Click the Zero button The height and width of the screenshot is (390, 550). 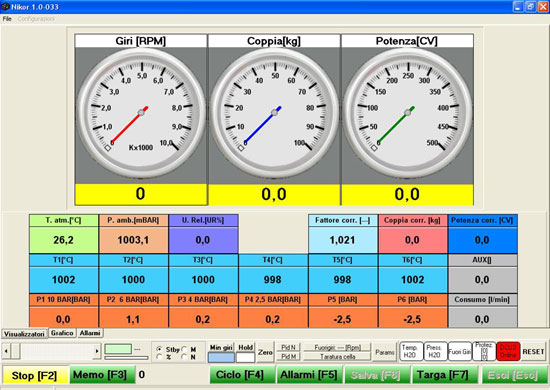(x=265, y=352)
